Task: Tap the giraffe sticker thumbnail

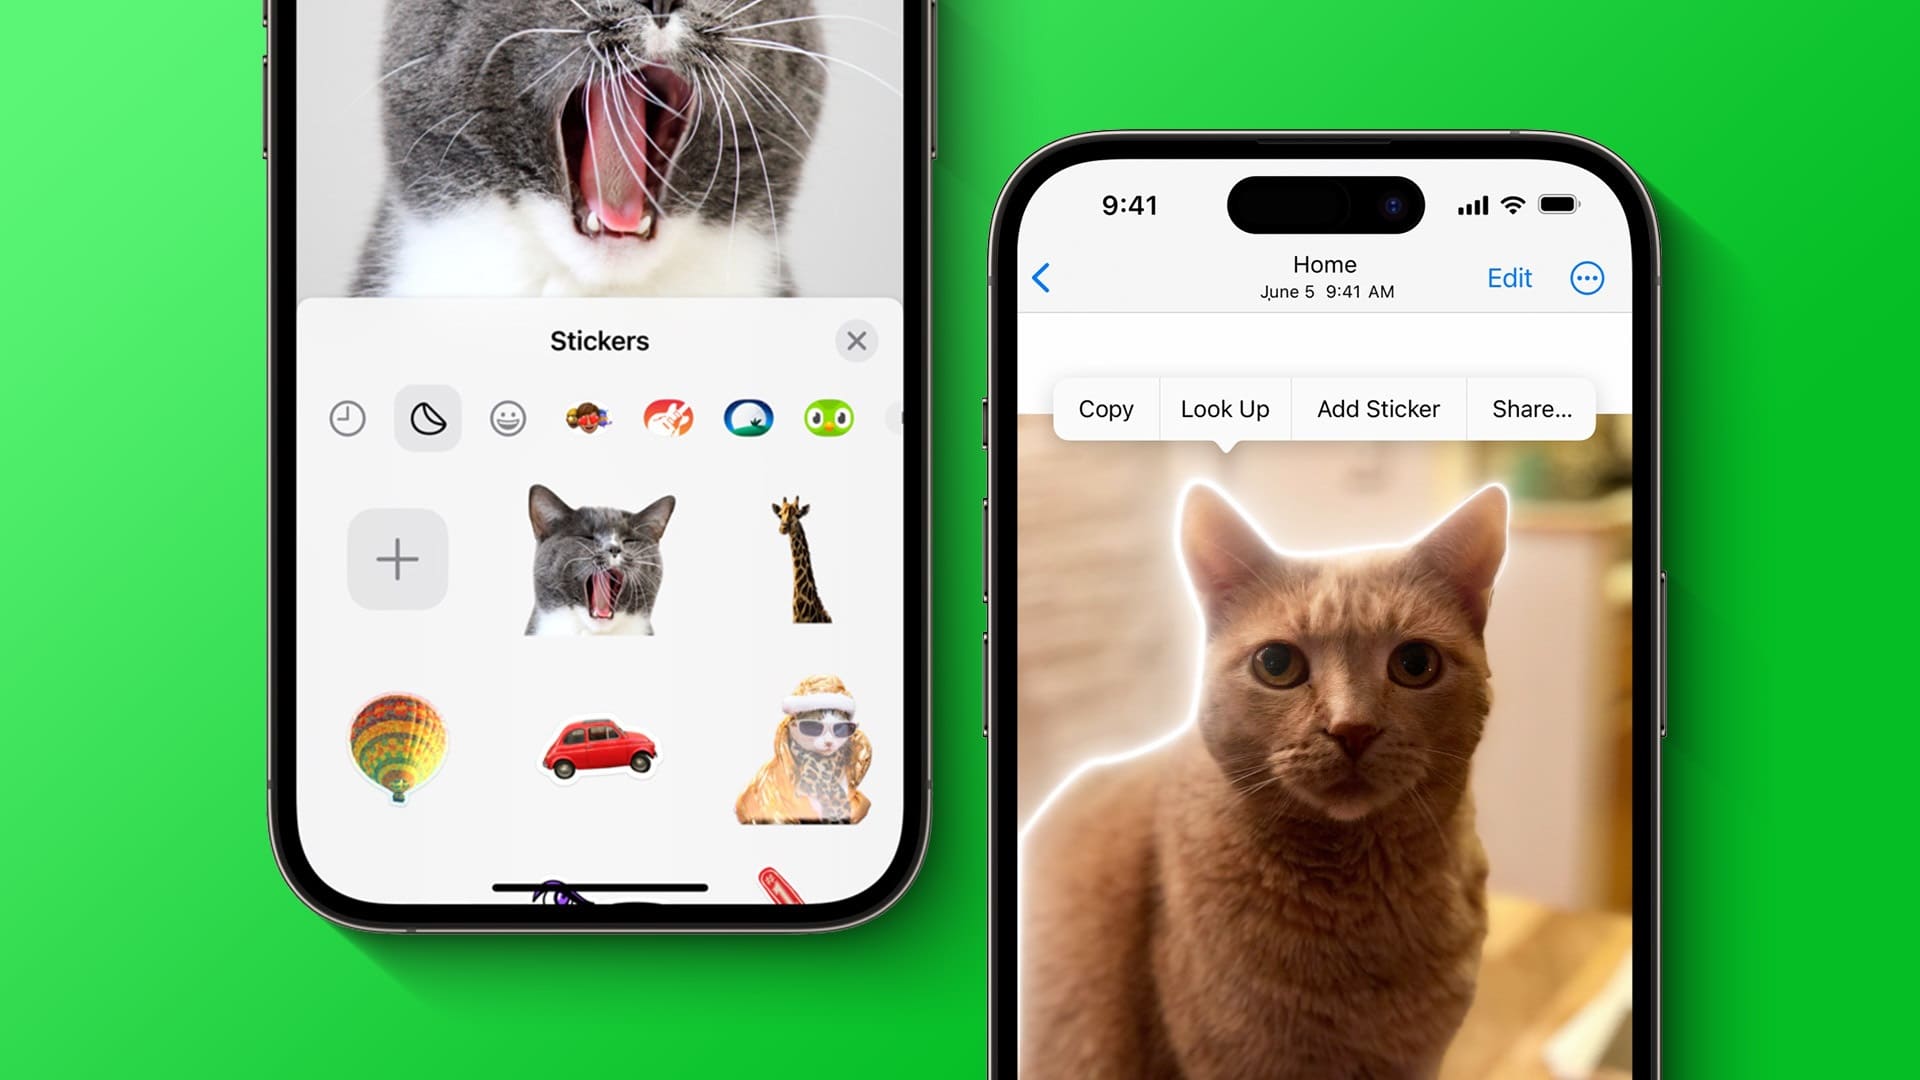Action: tap(798, 554)
